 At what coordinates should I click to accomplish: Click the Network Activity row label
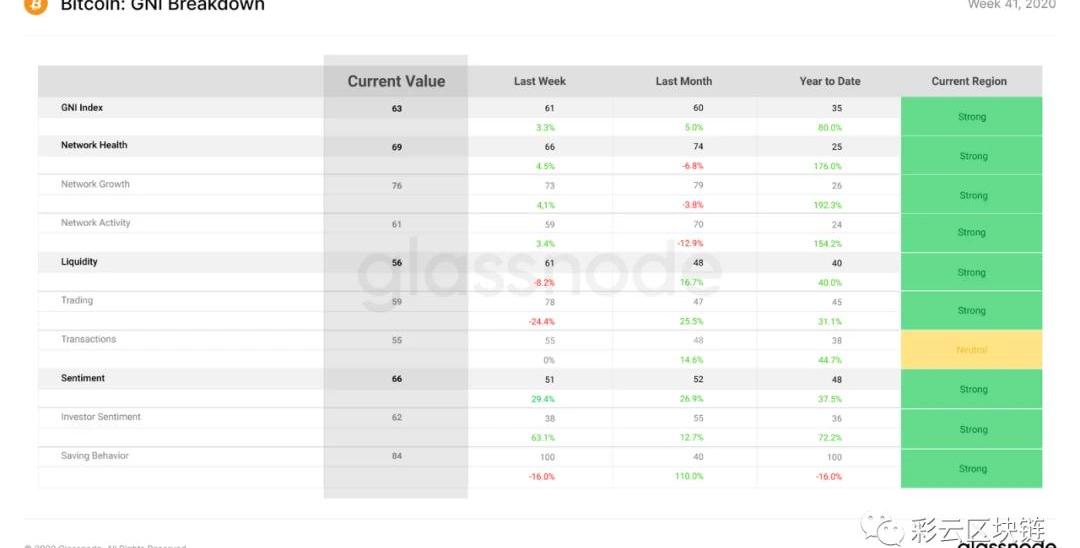[95, 222]
